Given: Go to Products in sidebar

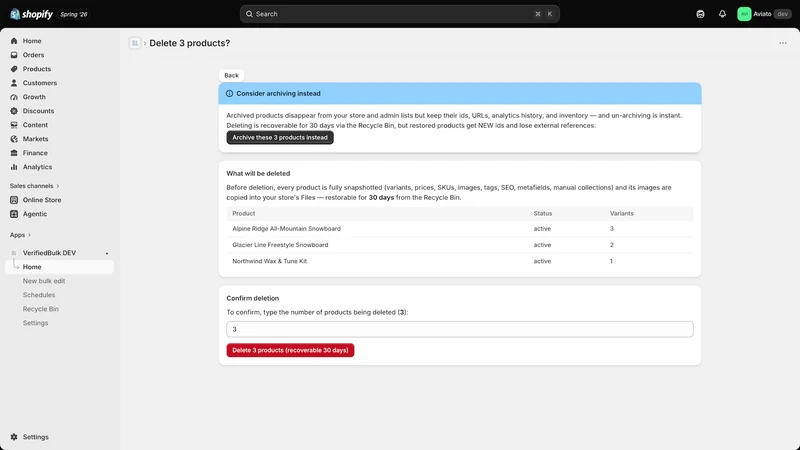Looking at the screenshot, I should pos(37,69).
